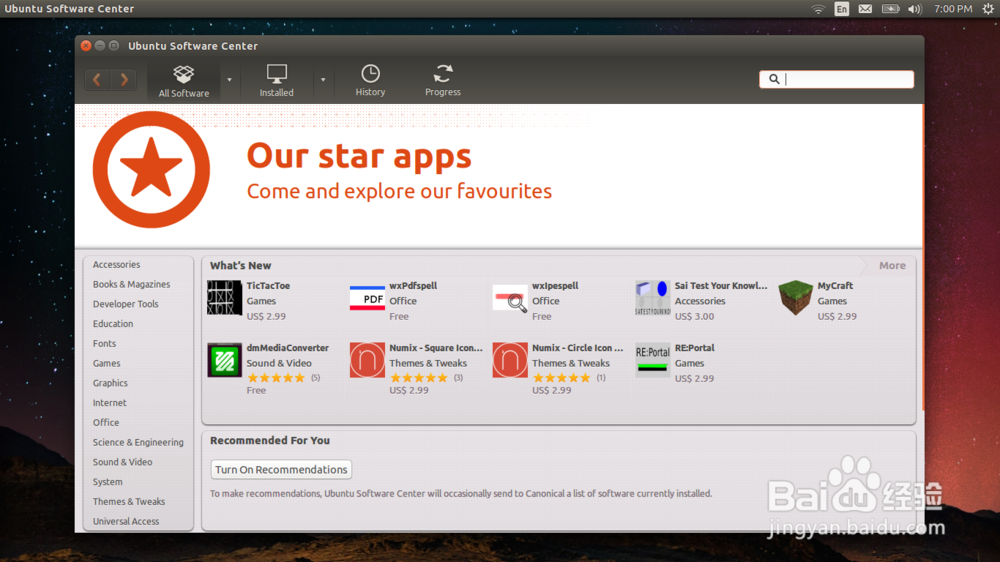Expand the All Software dropdown arrow
The height and width of the screenshot is (562, 1000).
[230, 80]
